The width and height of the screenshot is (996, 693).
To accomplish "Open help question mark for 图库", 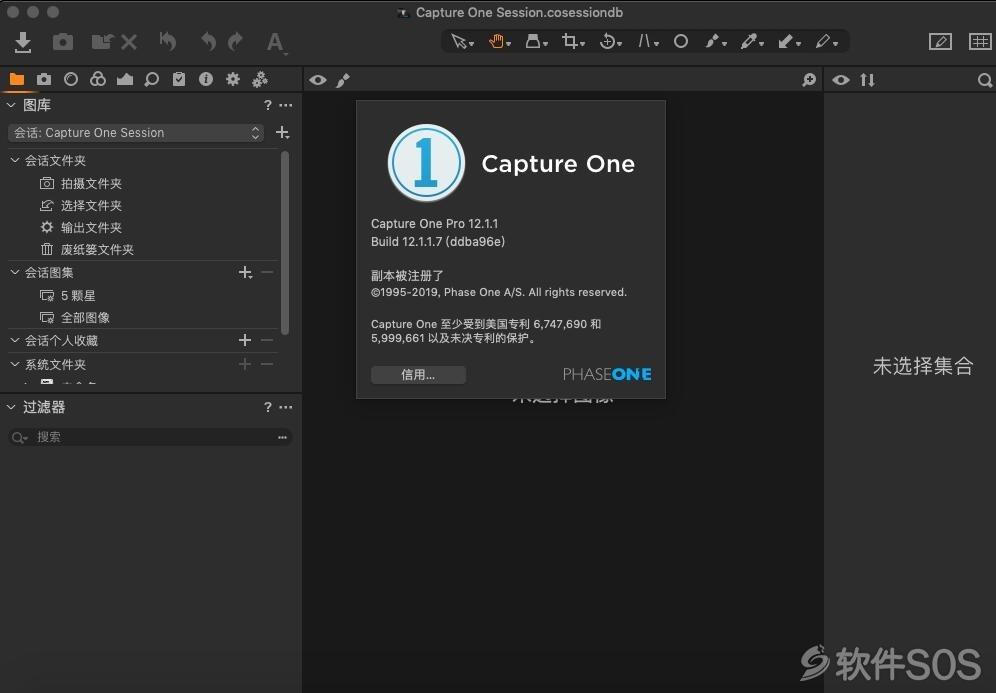I will pos(268,105).
